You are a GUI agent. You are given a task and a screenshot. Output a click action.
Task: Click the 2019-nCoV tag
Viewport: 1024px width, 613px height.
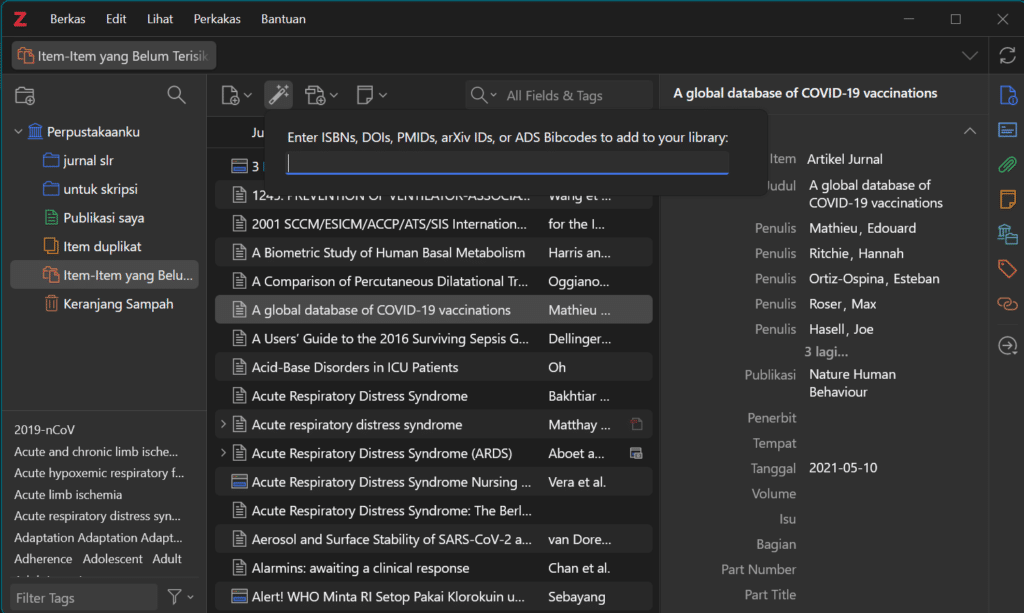pos(44,430)
